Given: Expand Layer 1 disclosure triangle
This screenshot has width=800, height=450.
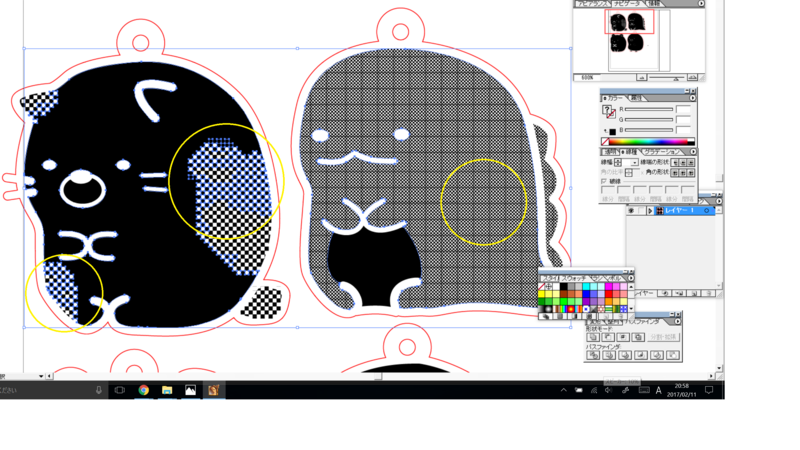Looking at the screenshot, I should click(650, 210).
